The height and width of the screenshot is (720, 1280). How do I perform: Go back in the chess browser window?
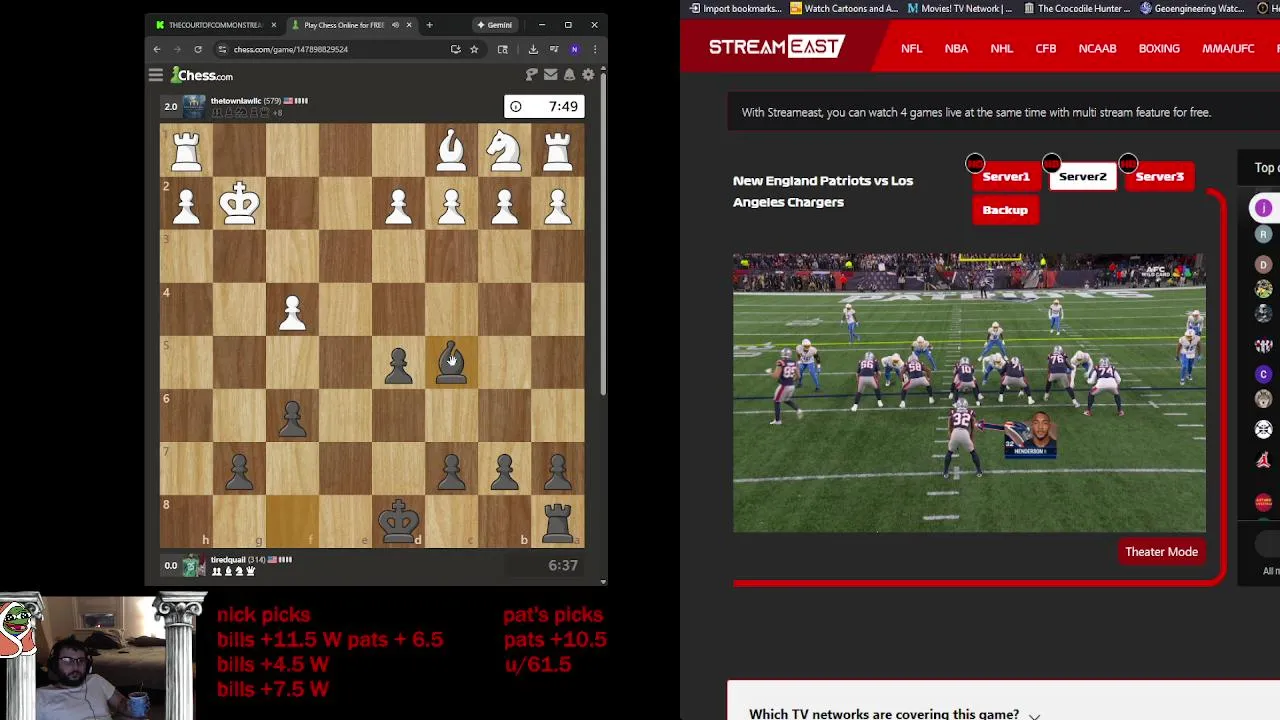point(157,49)
